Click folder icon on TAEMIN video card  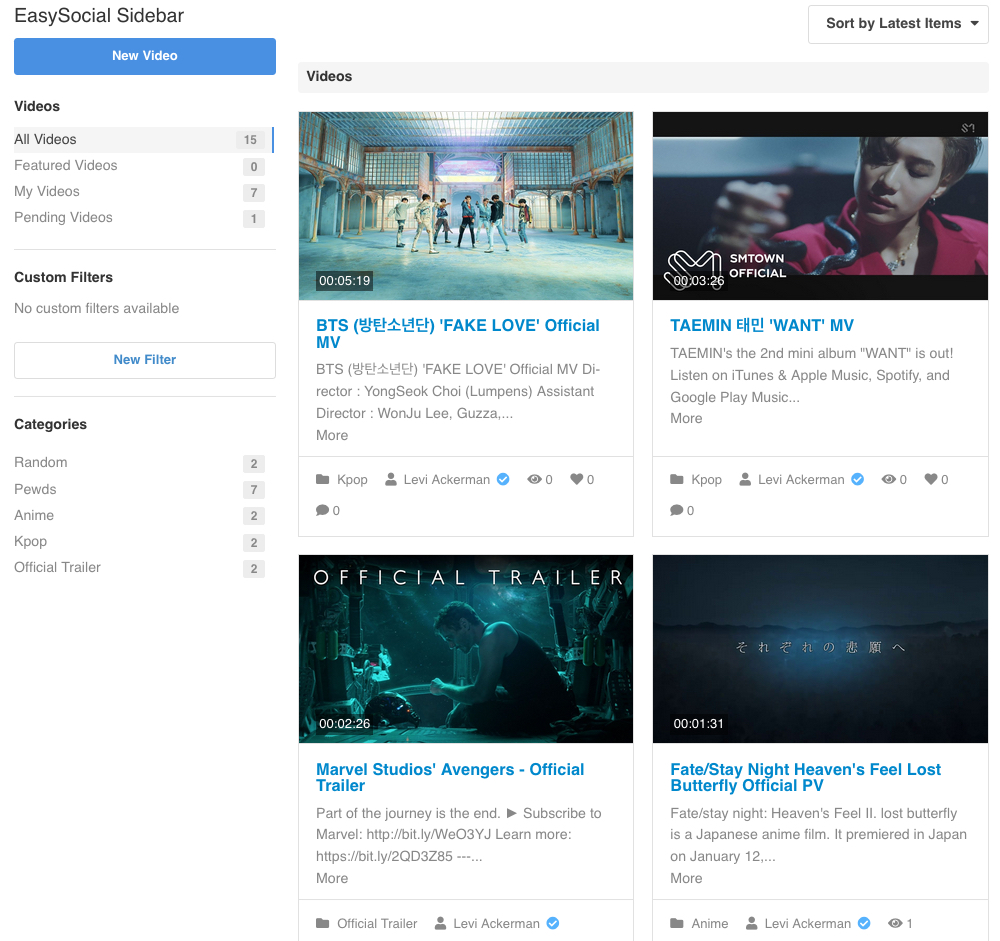point(677,479)
